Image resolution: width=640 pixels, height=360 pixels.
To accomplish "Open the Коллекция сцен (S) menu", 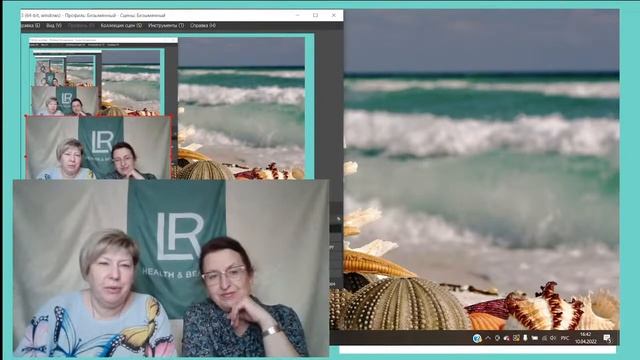I will (x=121, y=25).
